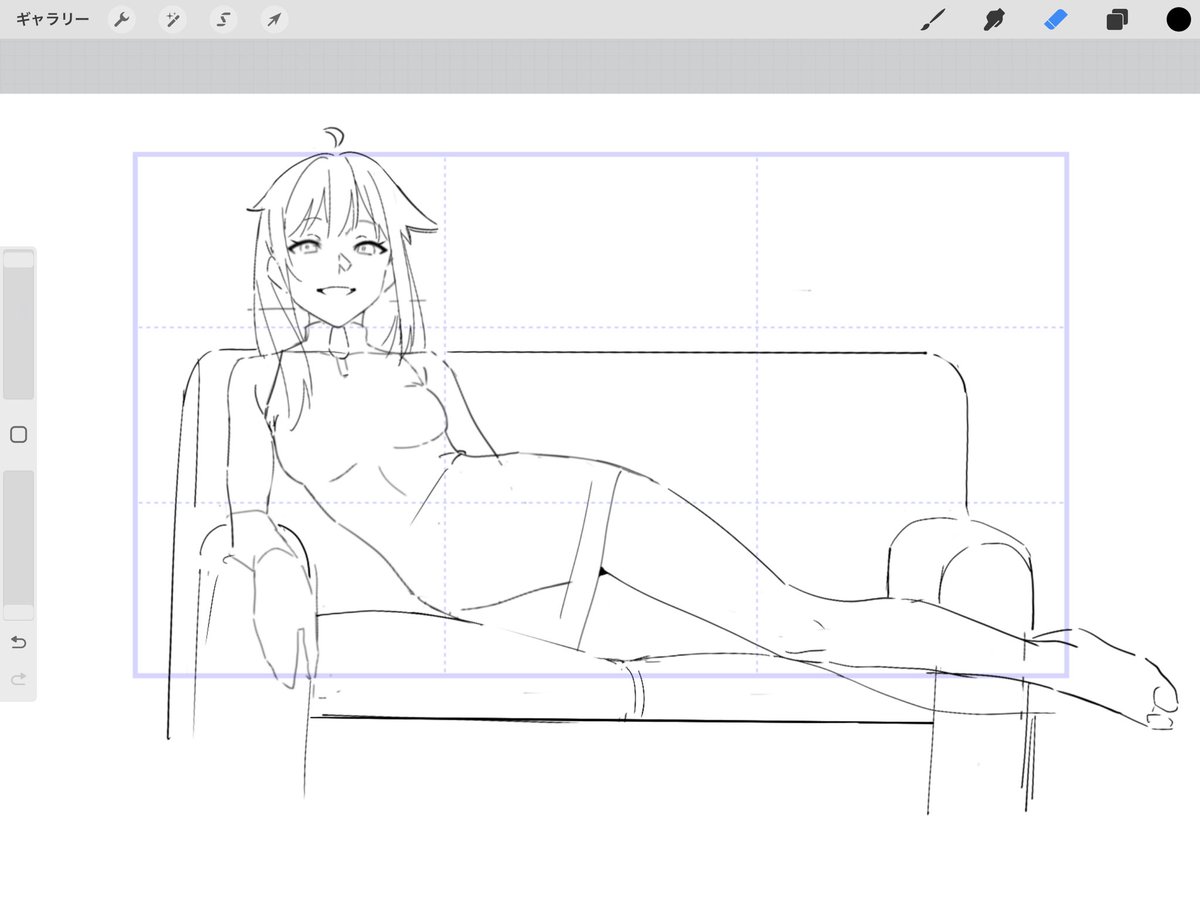This screenshot has width=1200, height=899.
Task: Select the blue Eraser tool
Action: [x=1056, y=20]
